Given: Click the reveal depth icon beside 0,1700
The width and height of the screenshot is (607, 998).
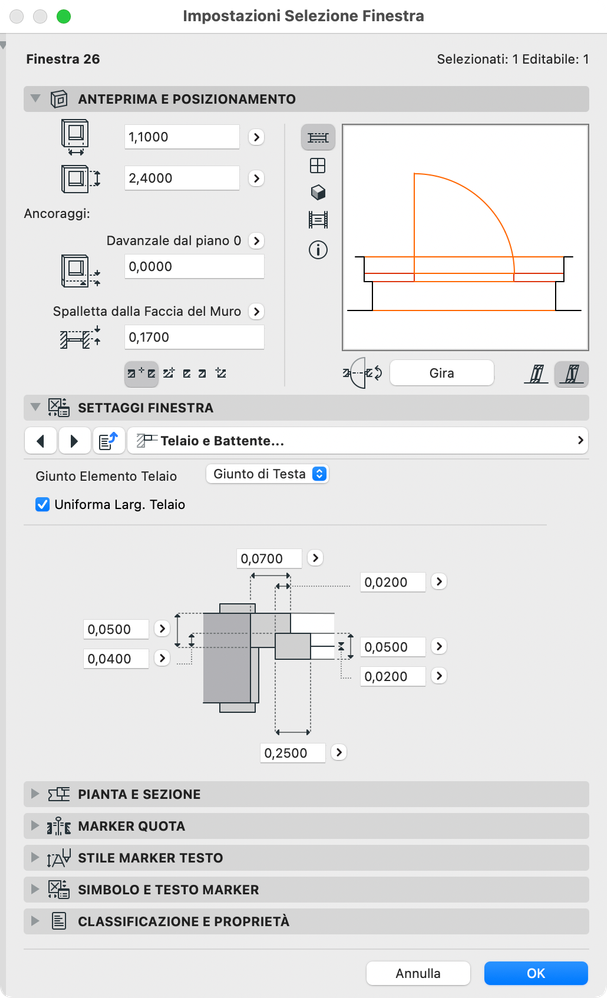Looking at the screenshot, I should 80,337.
